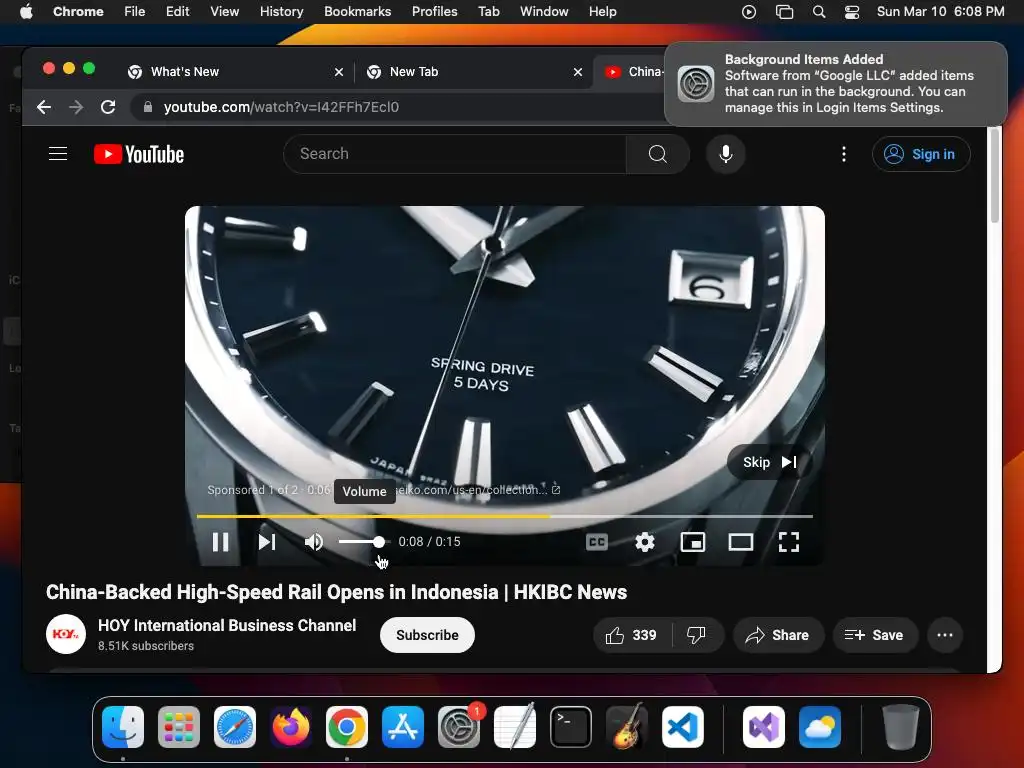Viewport: 1024px width, 768px height.
Task: Seek on the yellow ad progress bar
Action: [x=505, y=516]
